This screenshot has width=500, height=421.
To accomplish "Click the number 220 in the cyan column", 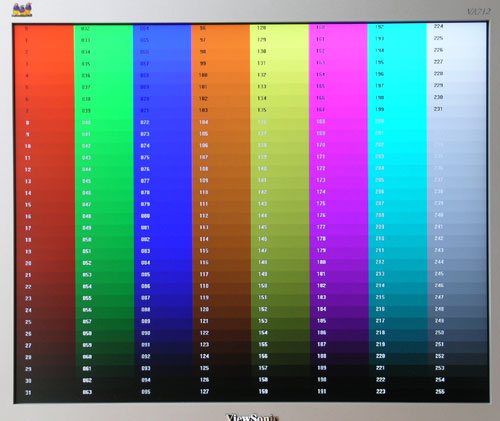I will tap(381, 356).
